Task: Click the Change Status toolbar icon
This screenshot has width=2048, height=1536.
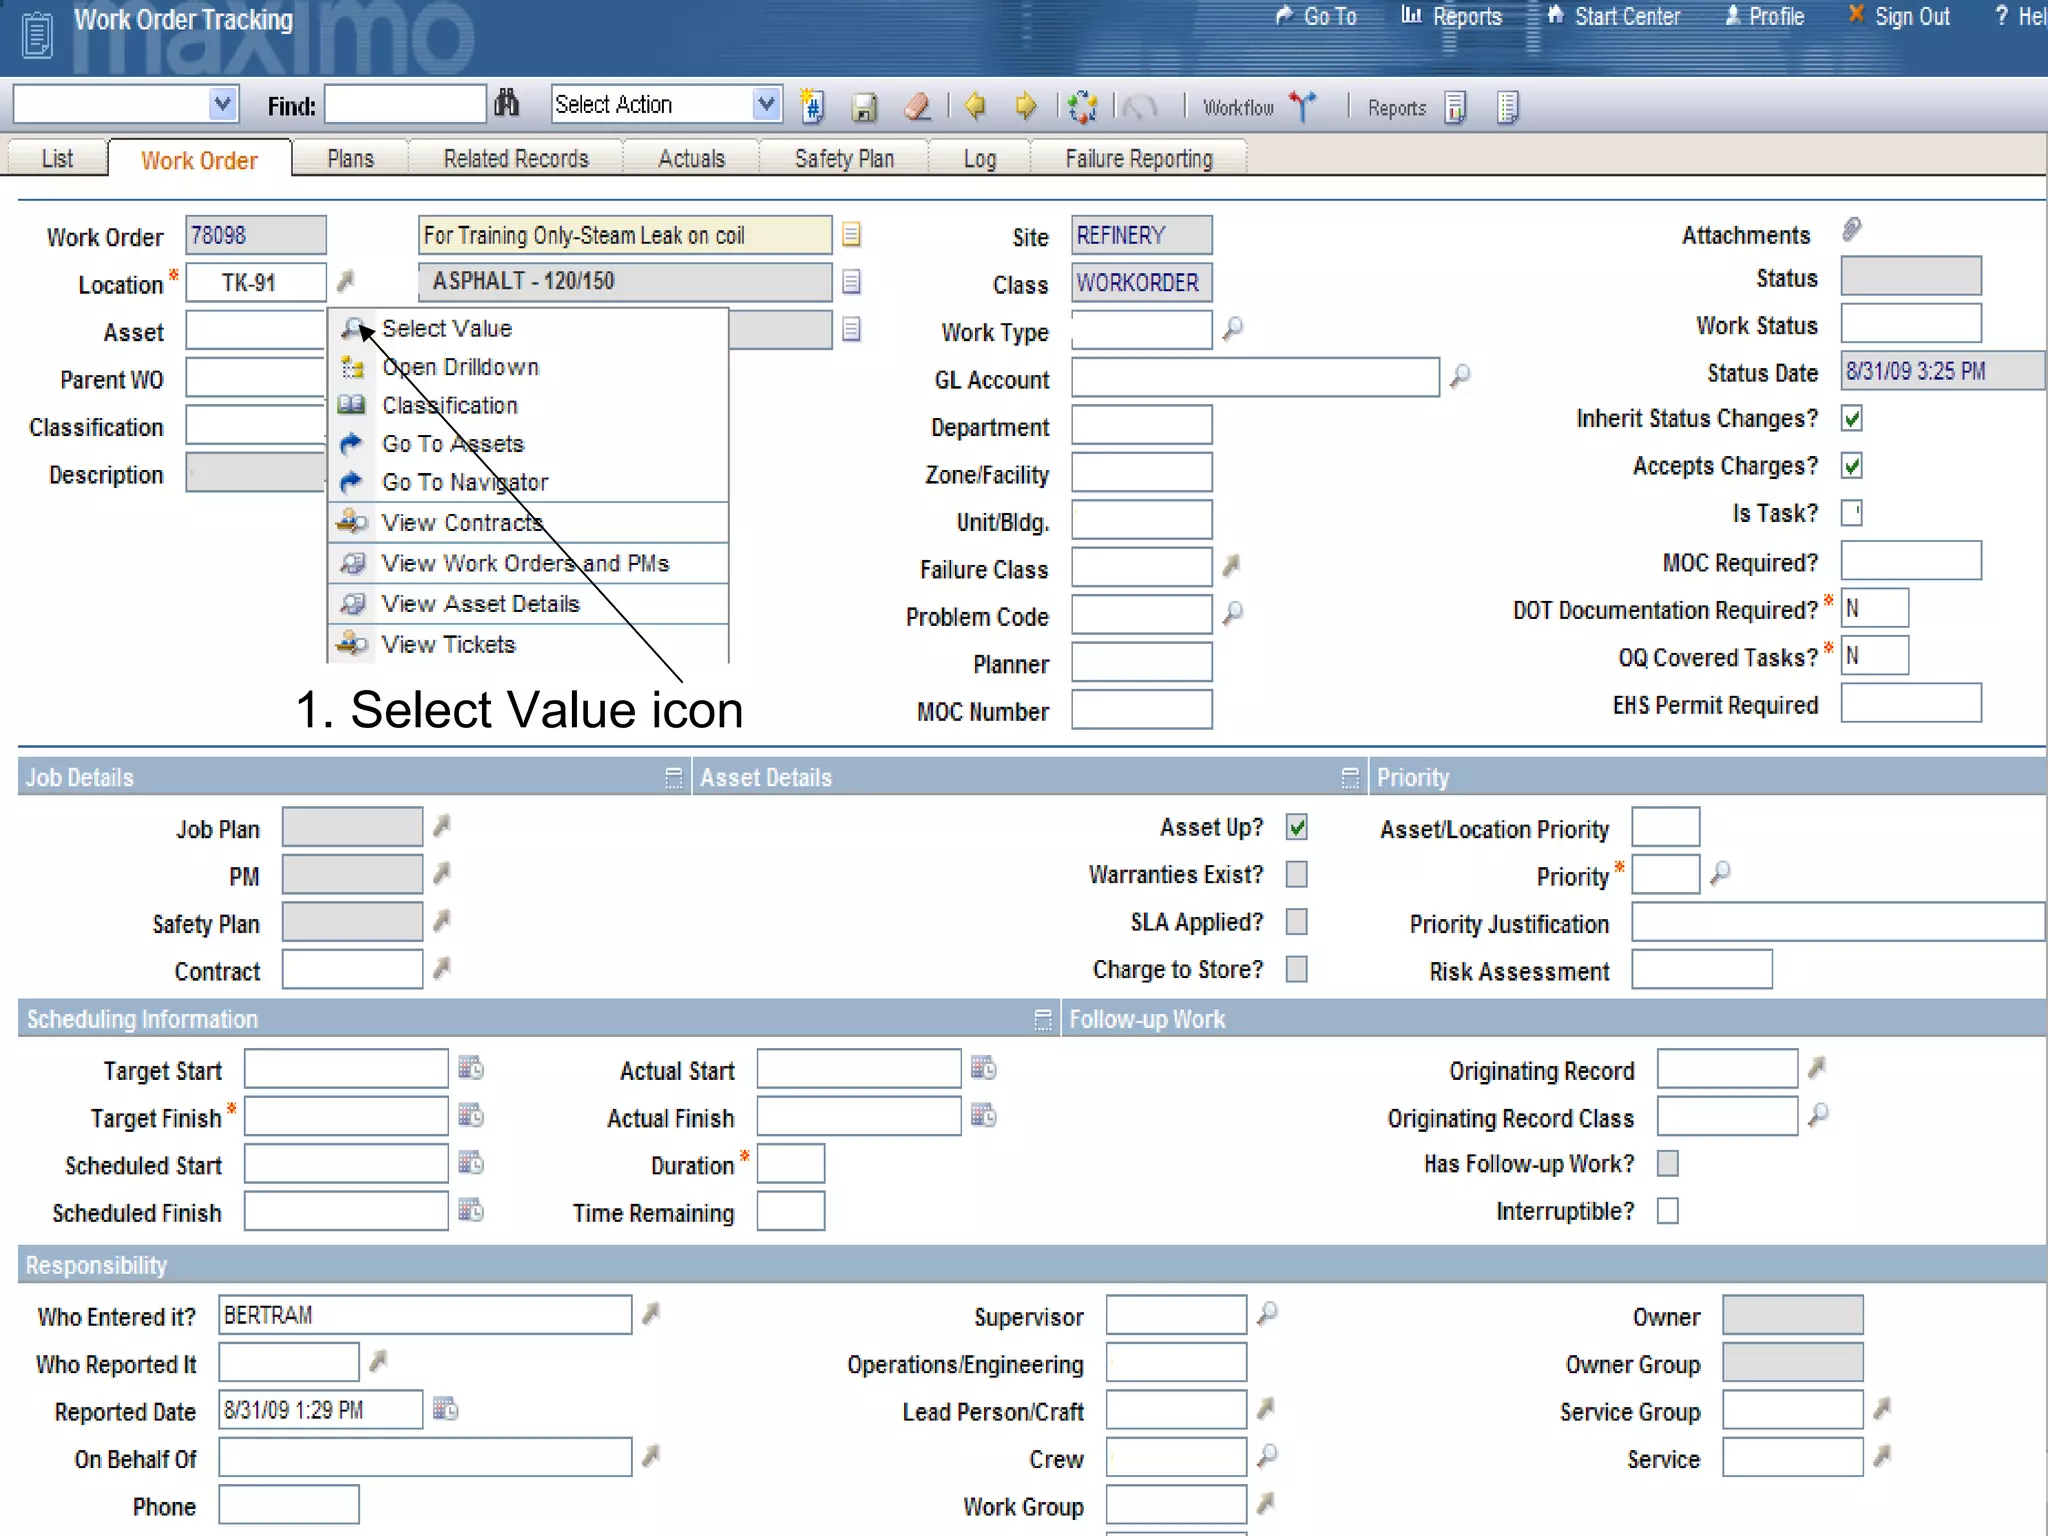Action: click(x=1082, y=106)
